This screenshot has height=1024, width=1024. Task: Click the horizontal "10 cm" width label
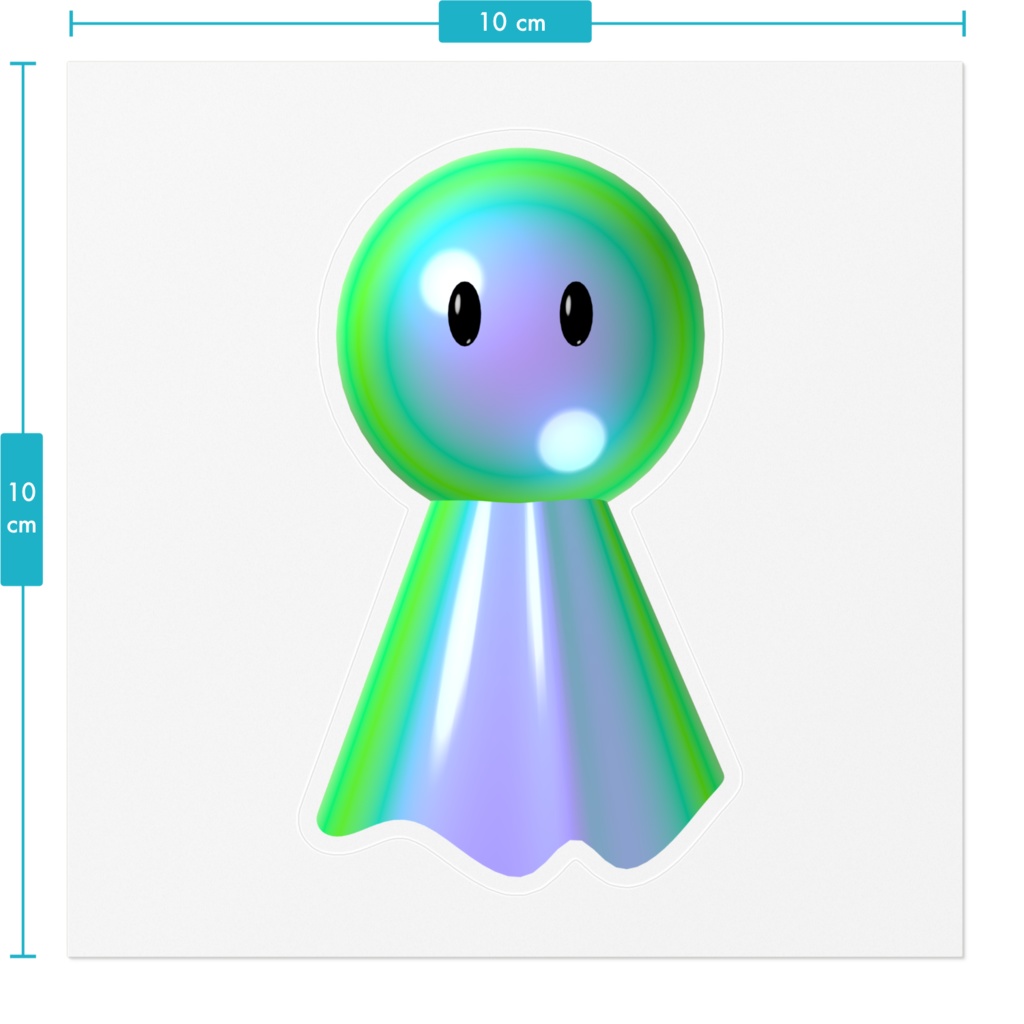515,22
